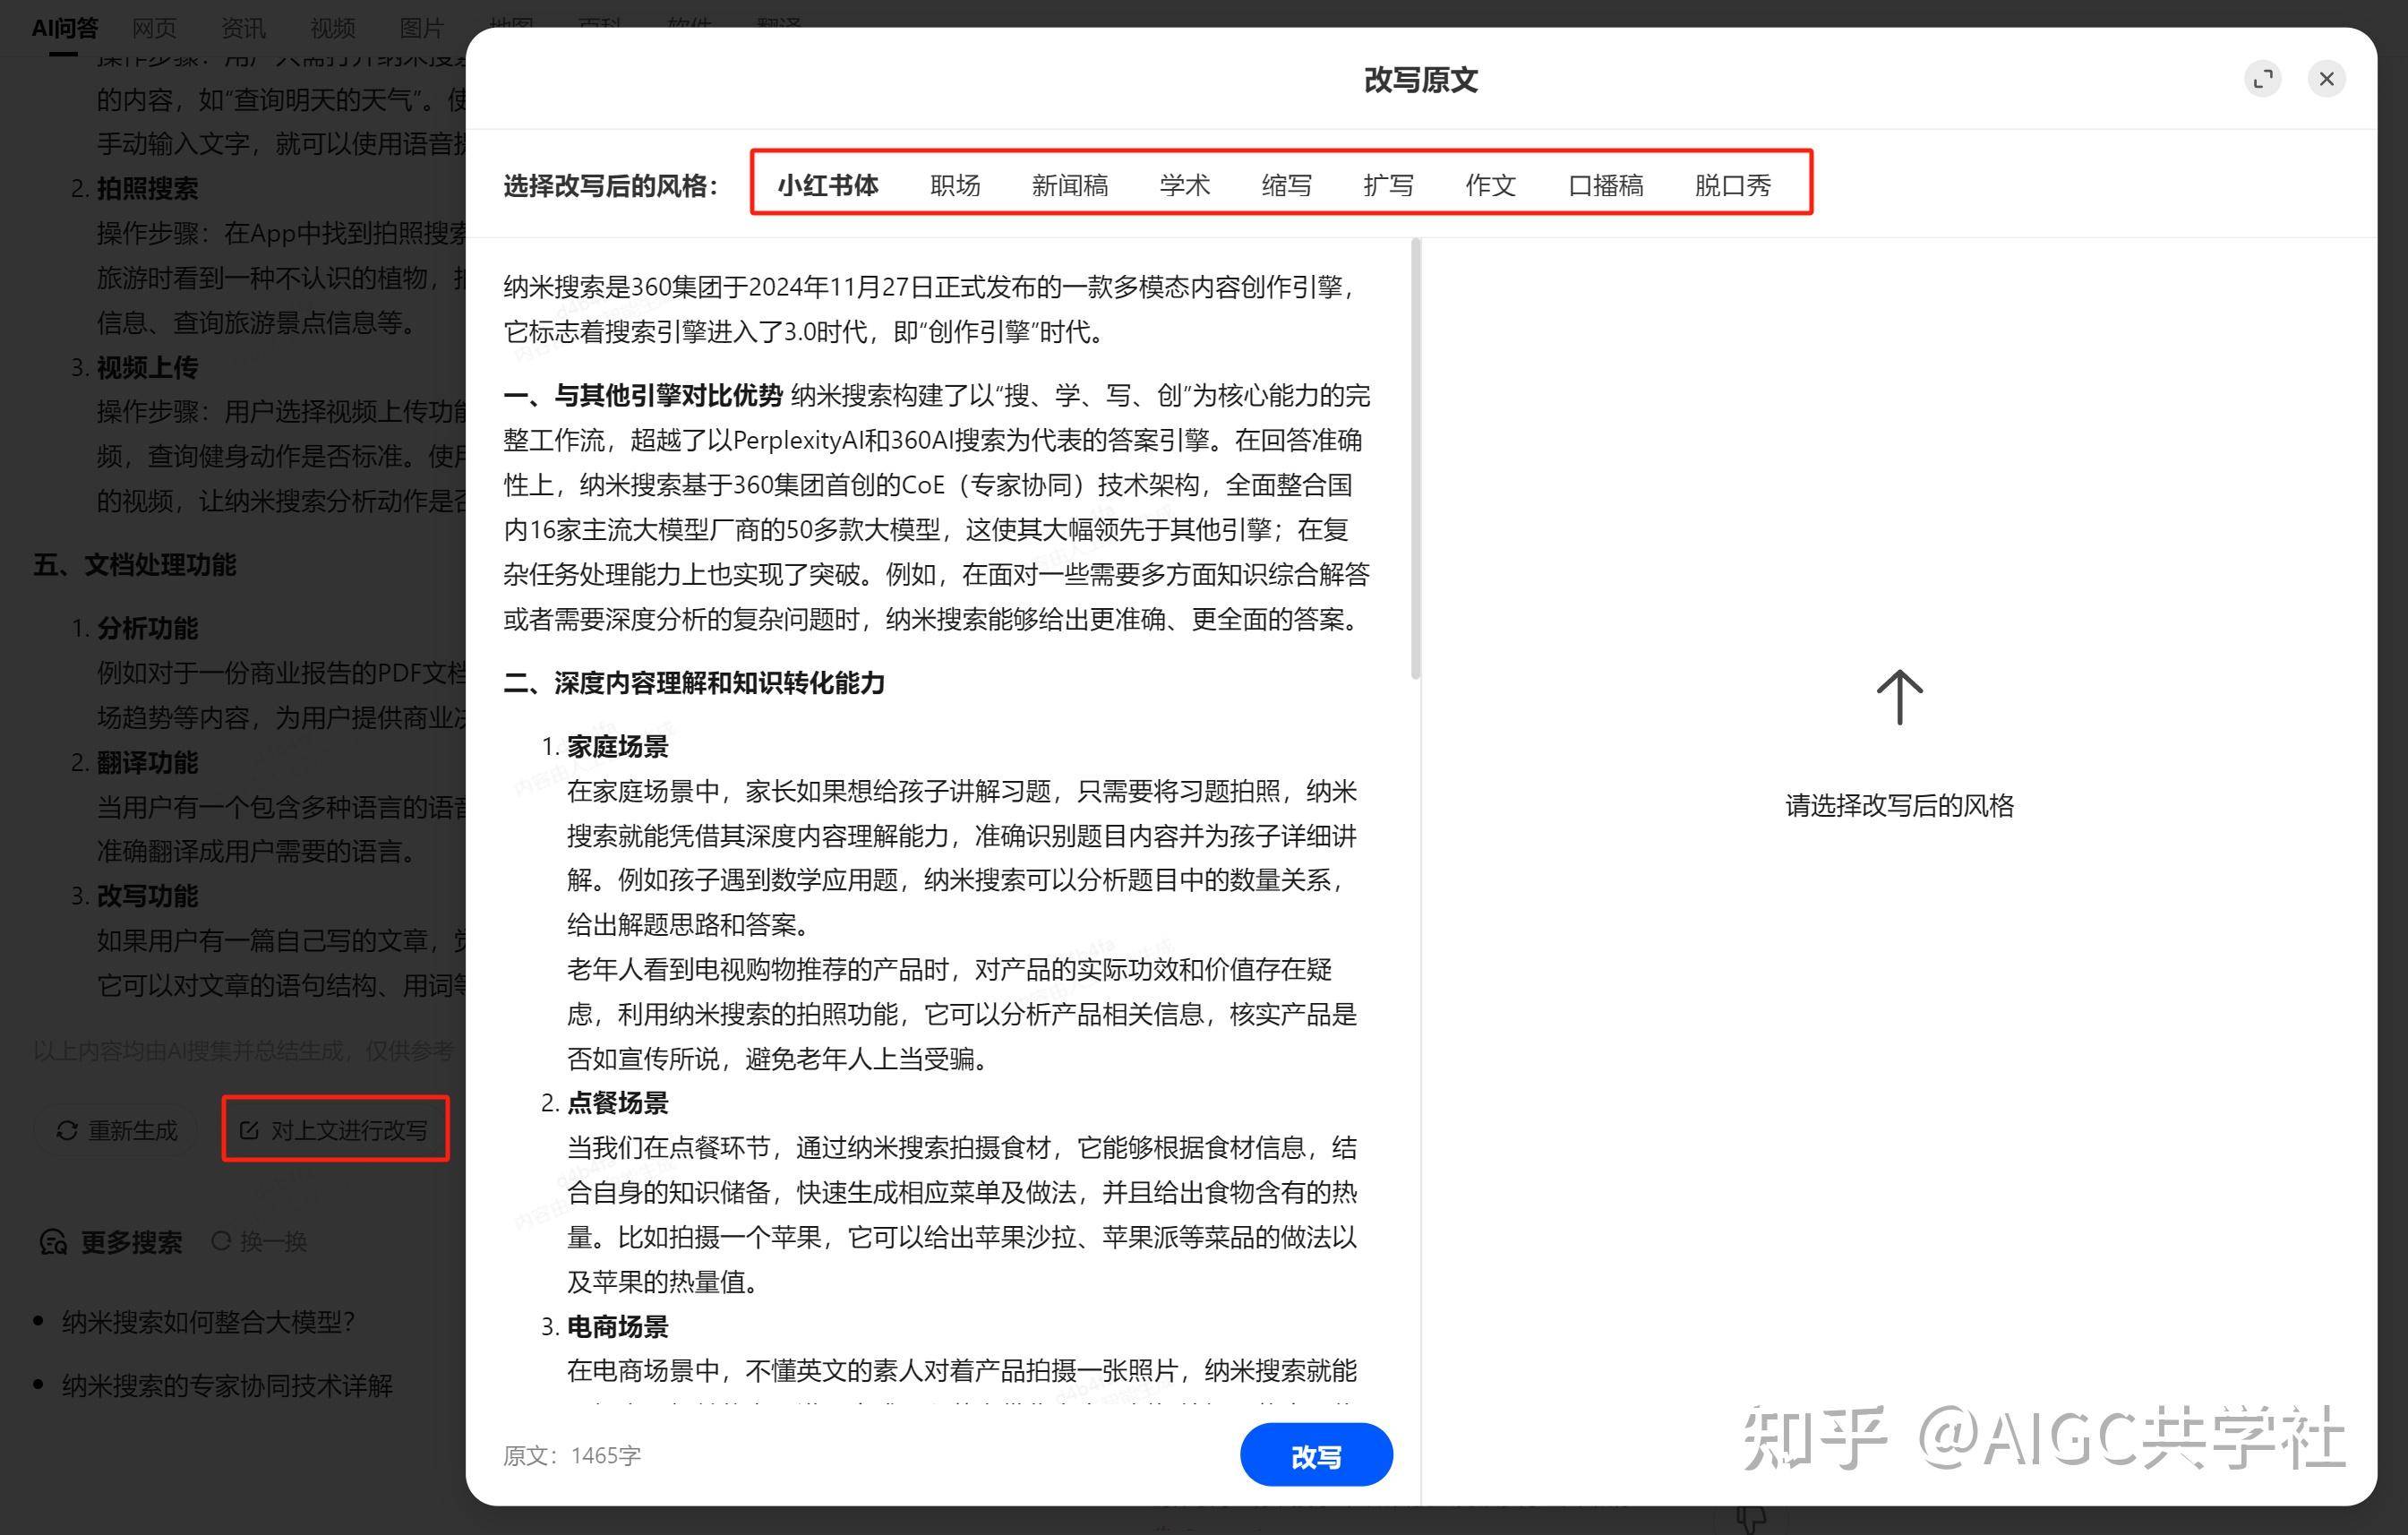This screenshot has height=1535, width=2408.
Task: Click 重新生成 in background page
Action: click(116, 1130)
